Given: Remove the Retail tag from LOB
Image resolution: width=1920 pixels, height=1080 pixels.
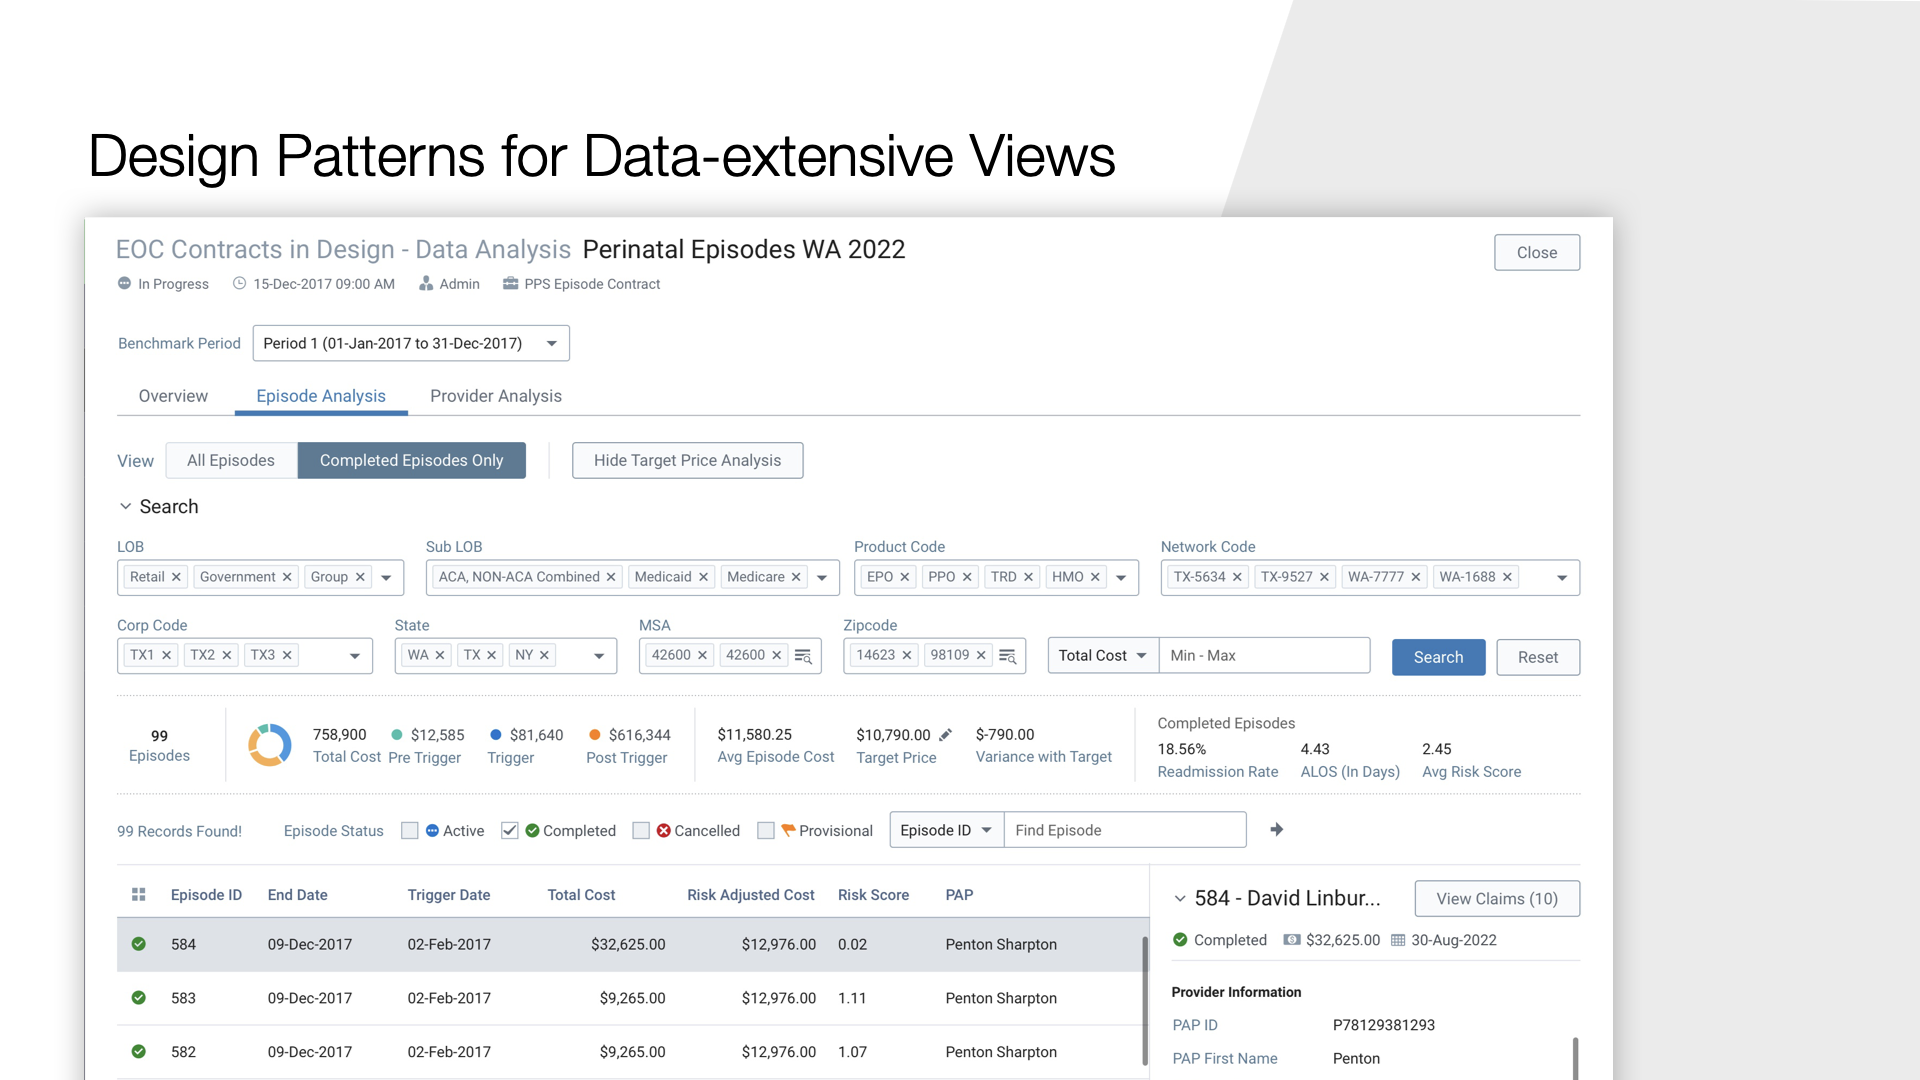Looking at the screenshot, I should coord(176,577).
